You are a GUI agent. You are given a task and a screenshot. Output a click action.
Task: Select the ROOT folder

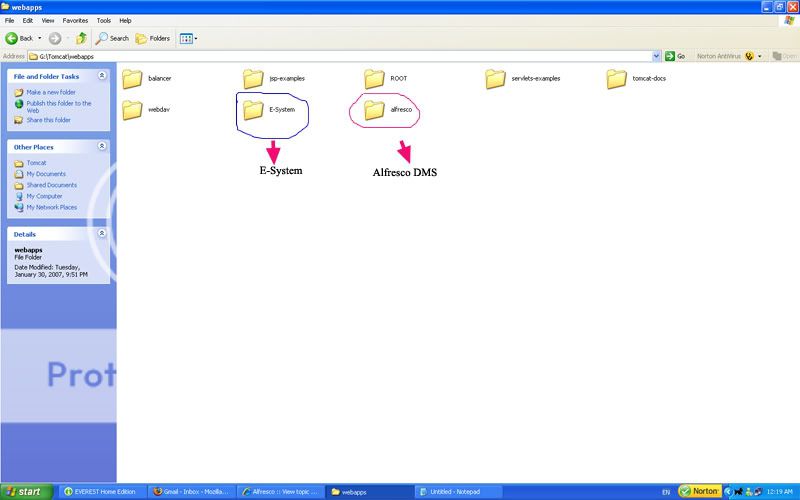click(375, 79)
